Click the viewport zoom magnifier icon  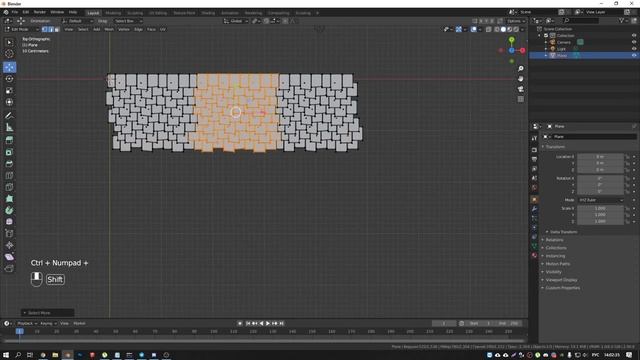click(520, 69)
